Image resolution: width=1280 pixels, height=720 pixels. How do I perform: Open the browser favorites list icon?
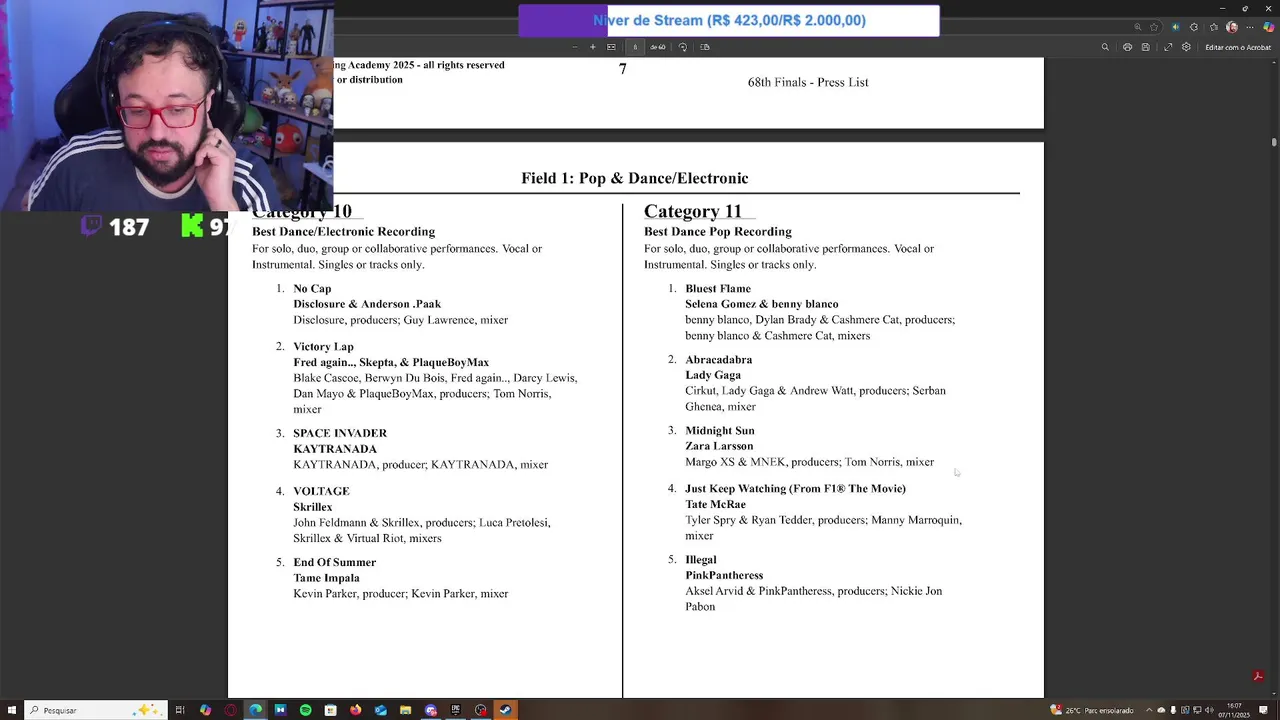(x=1214, y=27)
